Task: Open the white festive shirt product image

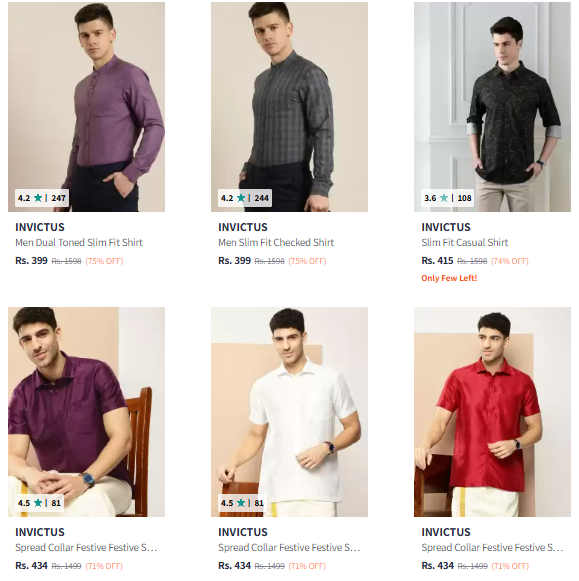Action: [289, 412]
